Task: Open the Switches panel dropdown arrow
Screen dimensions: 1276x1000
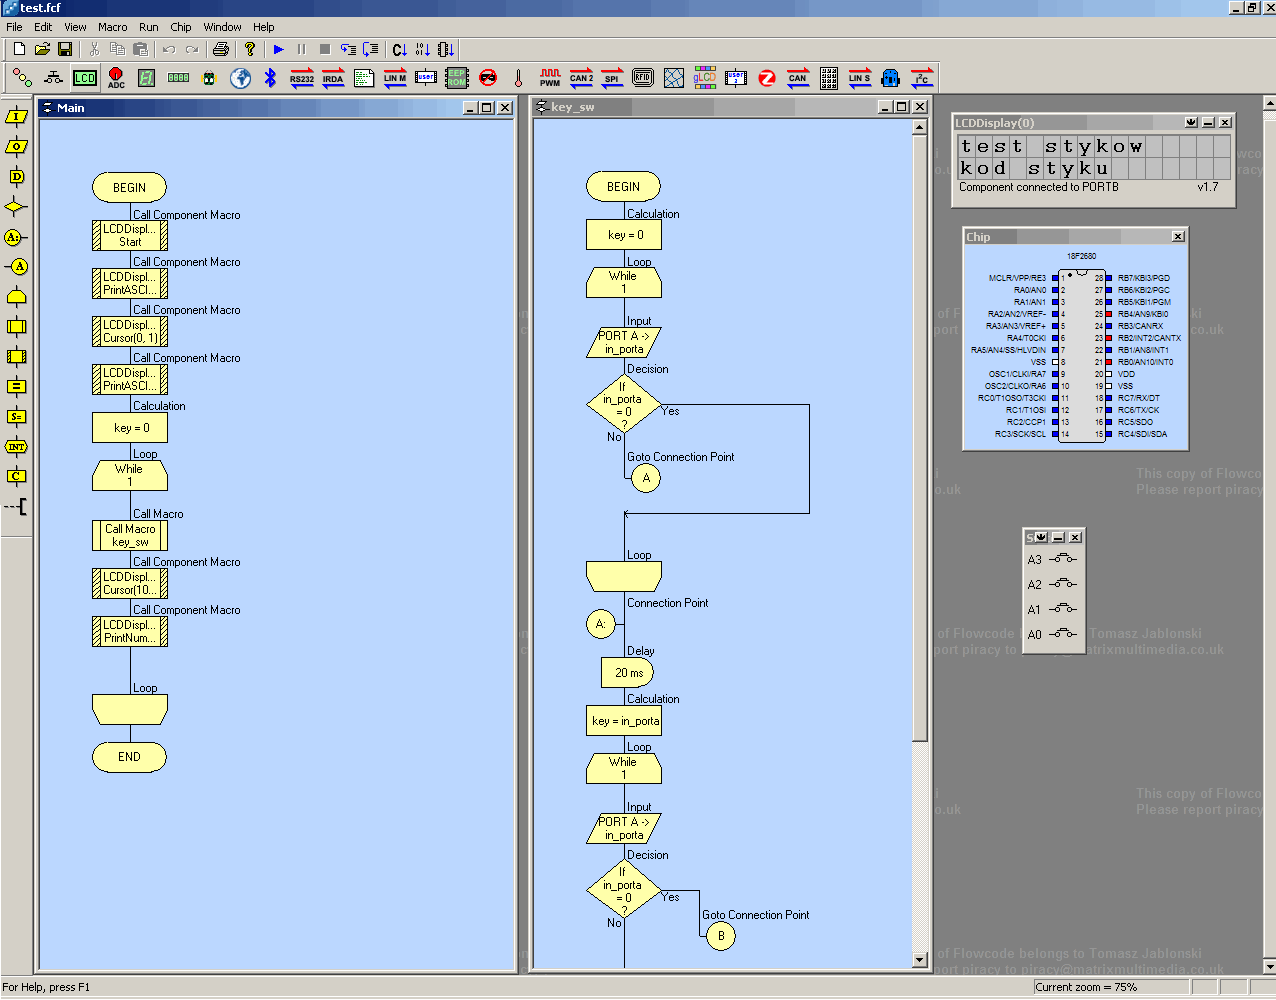Action: point(1041,537)
